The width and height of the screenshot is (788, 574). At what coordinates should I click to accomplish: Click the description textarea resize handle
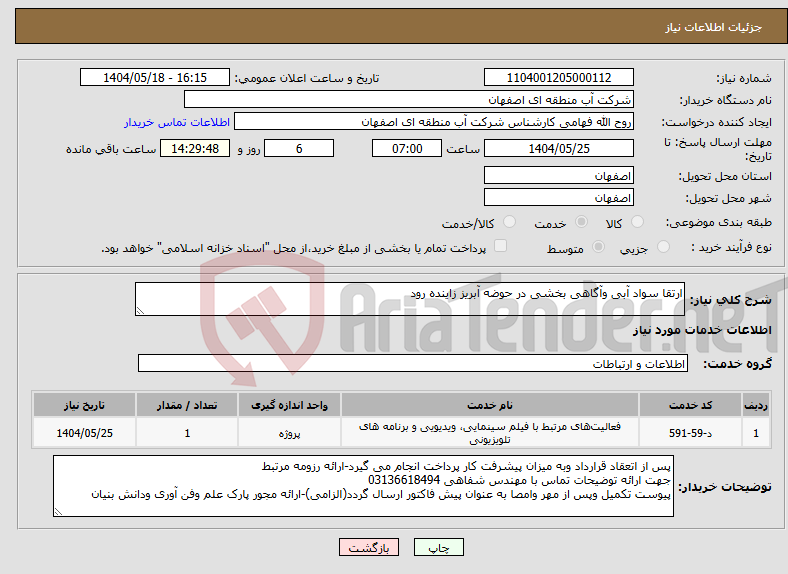[x=140, y=311]
